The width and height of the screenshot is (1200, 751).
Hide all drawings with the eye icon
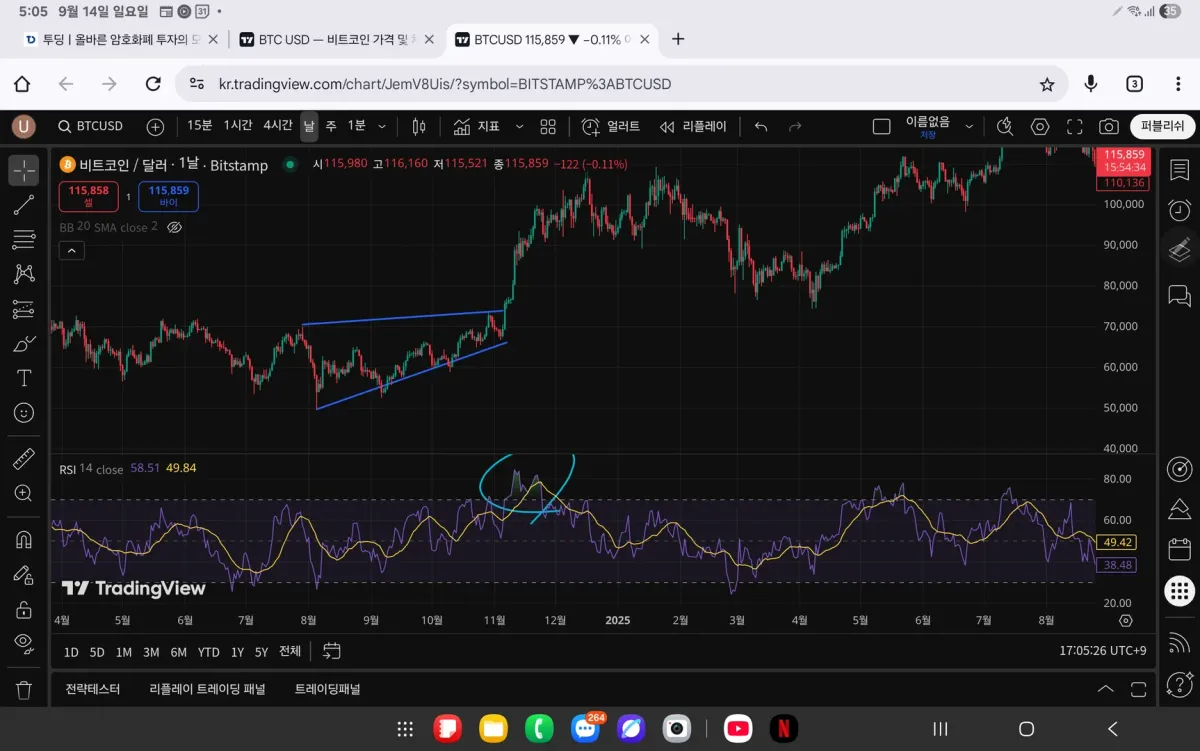[x=24, y=642]
